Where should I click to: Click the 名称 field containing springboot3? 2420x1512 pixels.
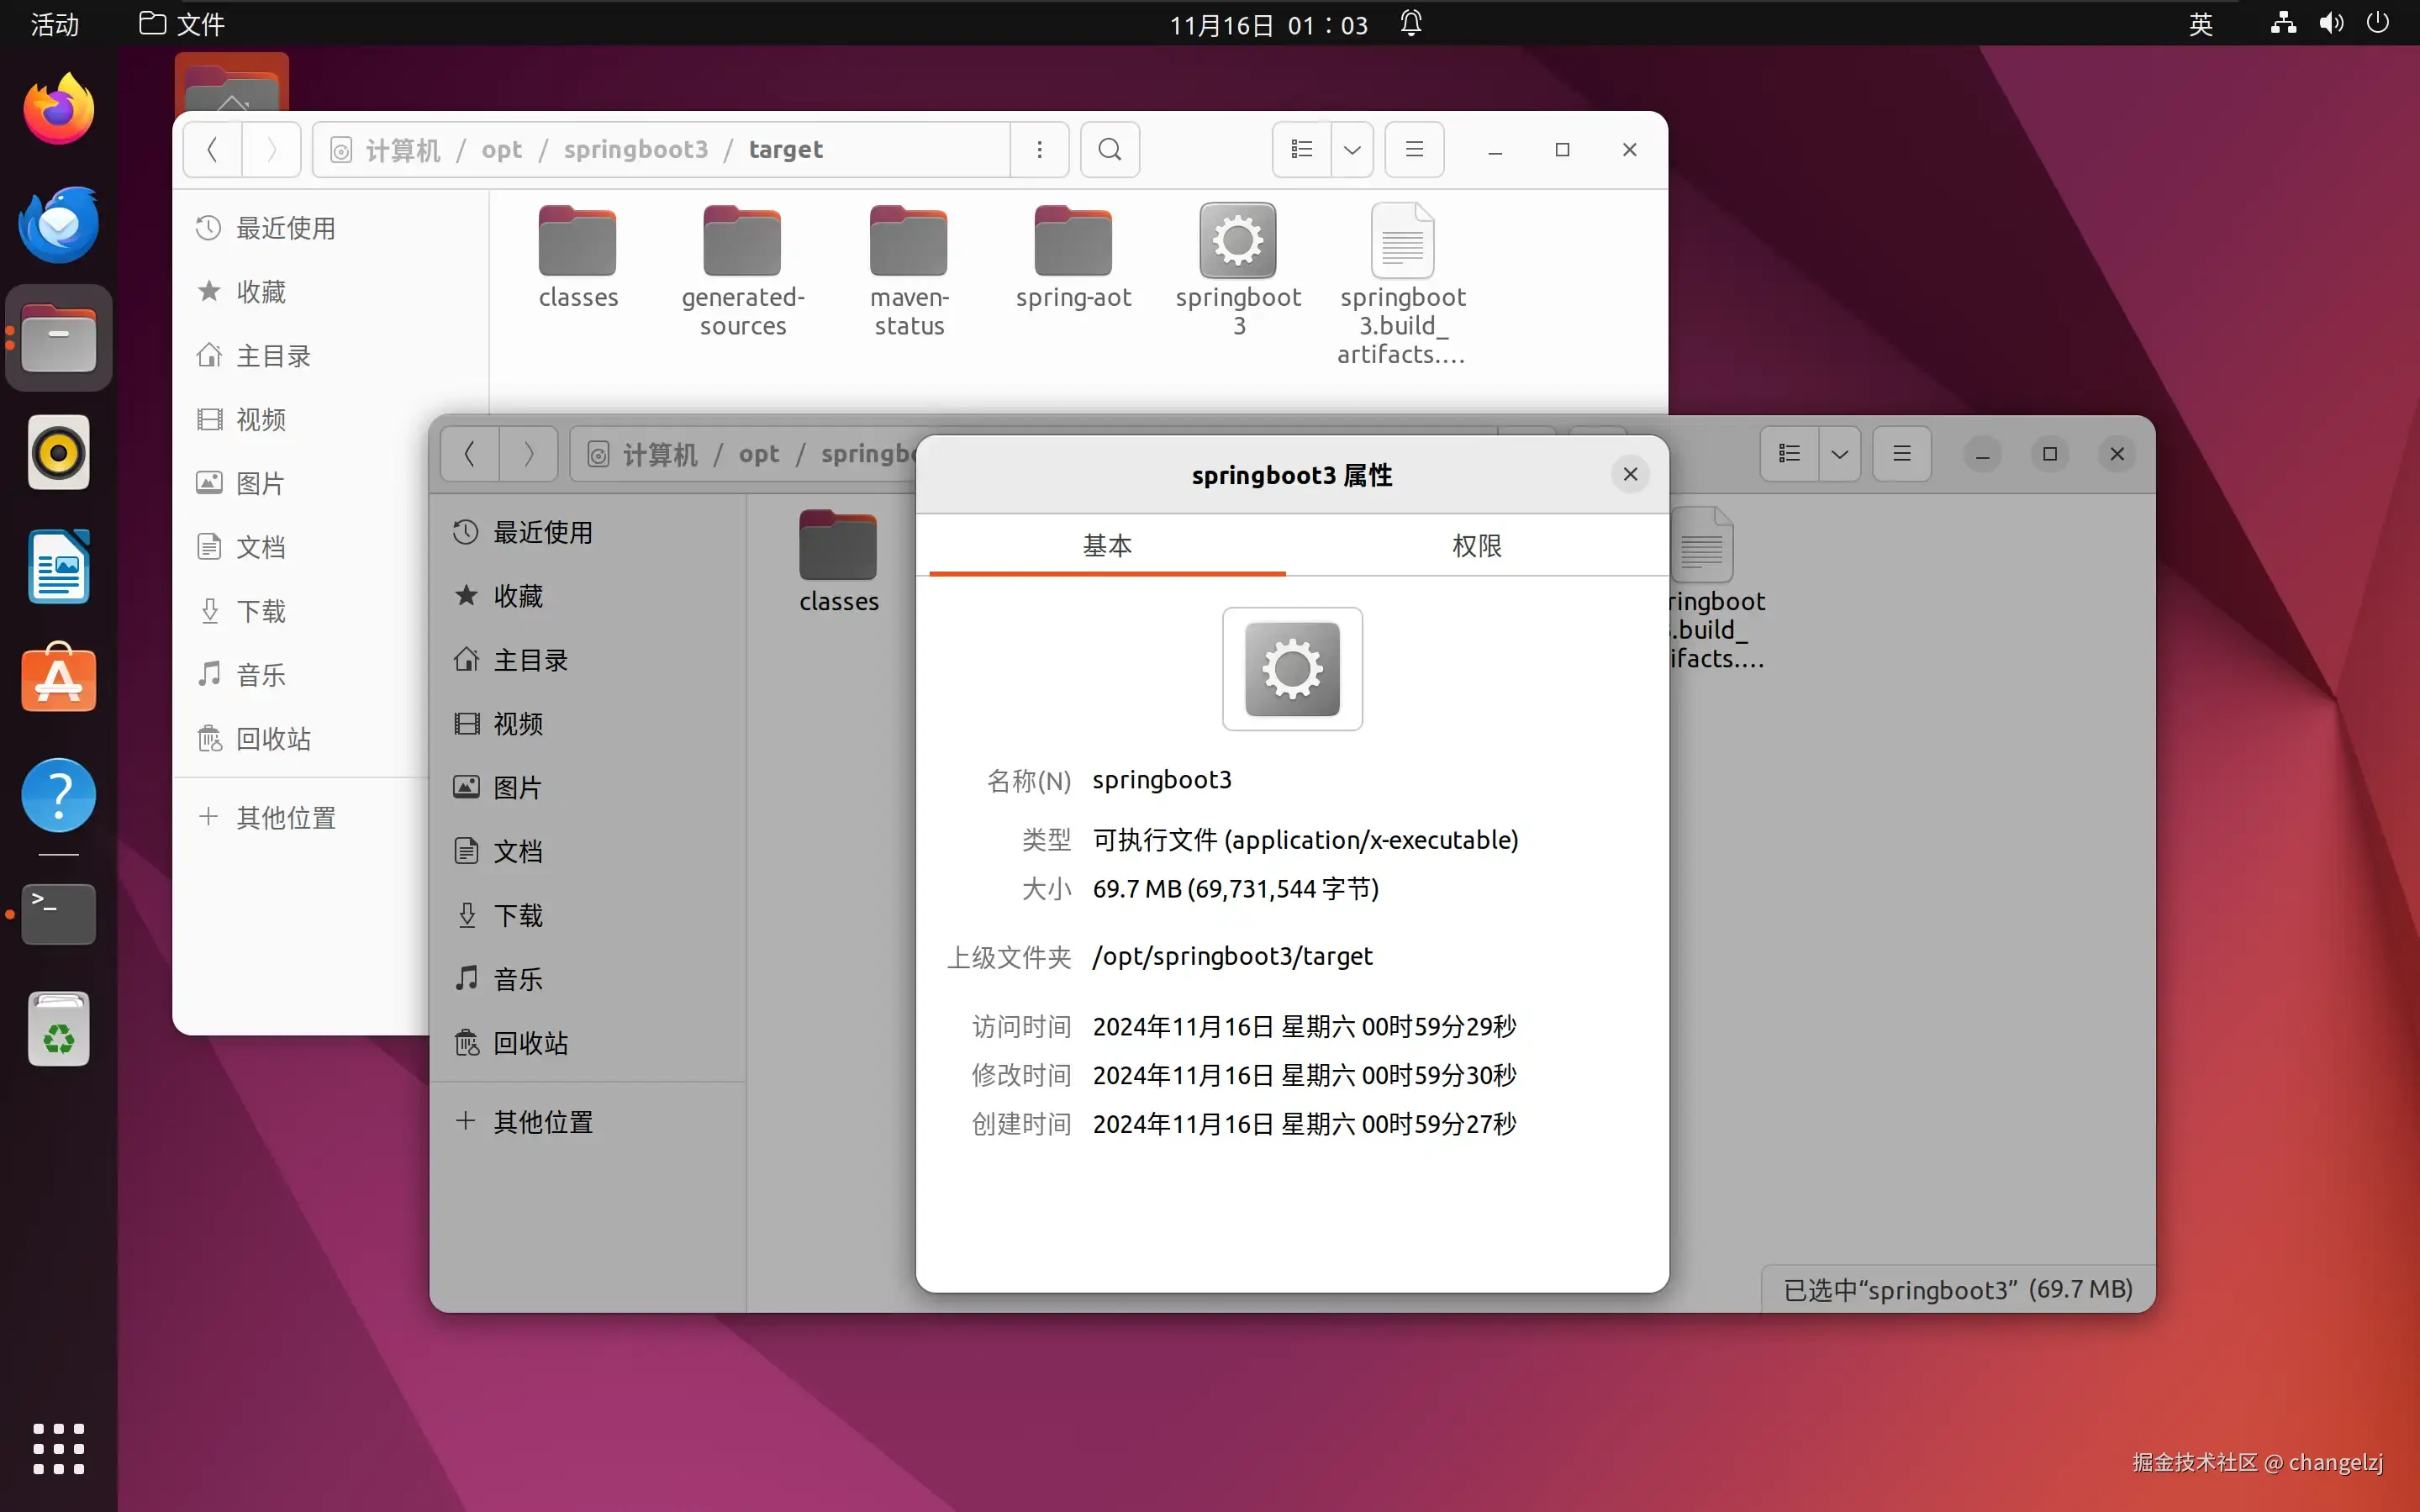(1162, 780)
